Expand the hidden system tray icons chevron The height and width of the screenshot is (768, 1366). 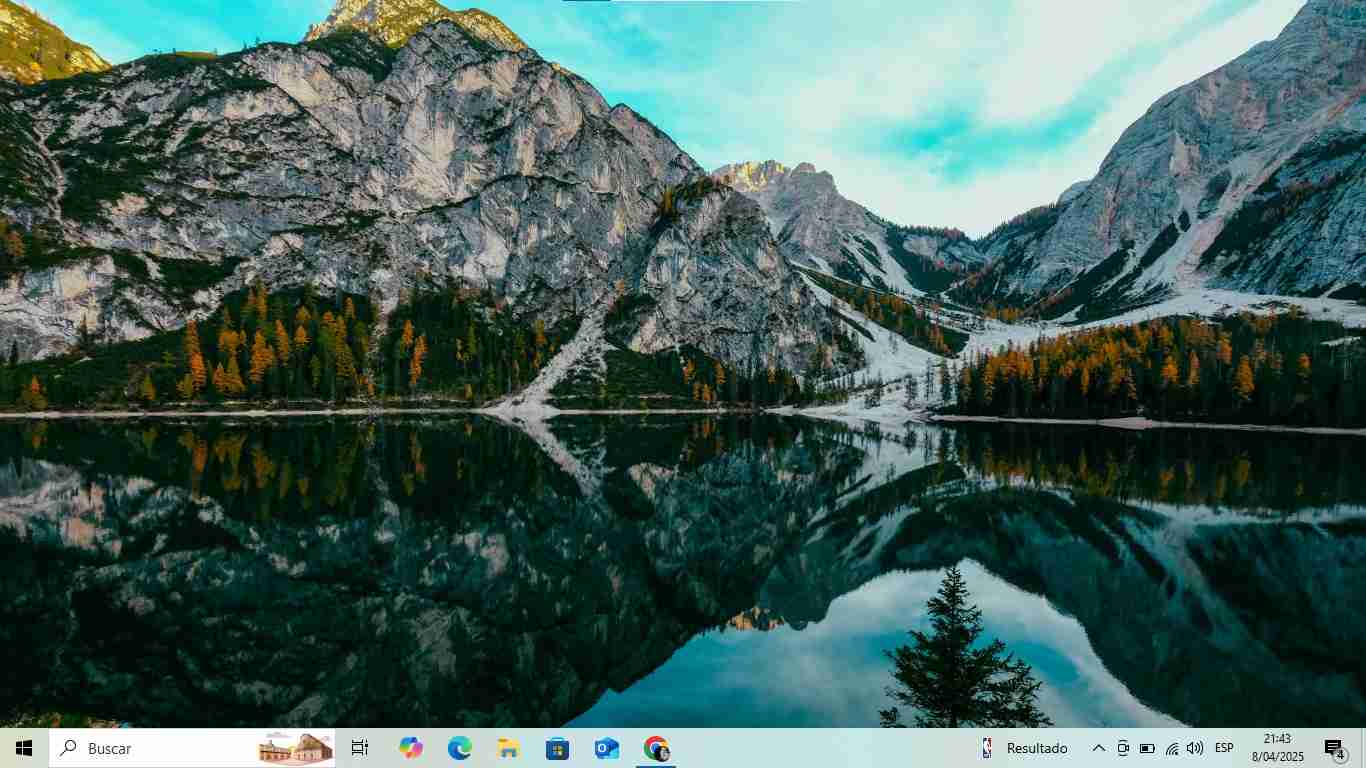click(1098, 748)
